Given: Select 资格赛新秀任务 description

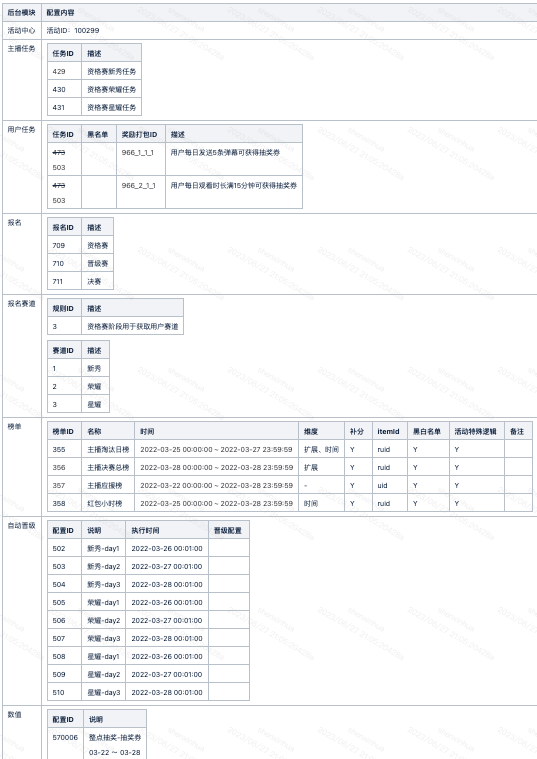Looking at the screenshot, I should tap(111, 71).
